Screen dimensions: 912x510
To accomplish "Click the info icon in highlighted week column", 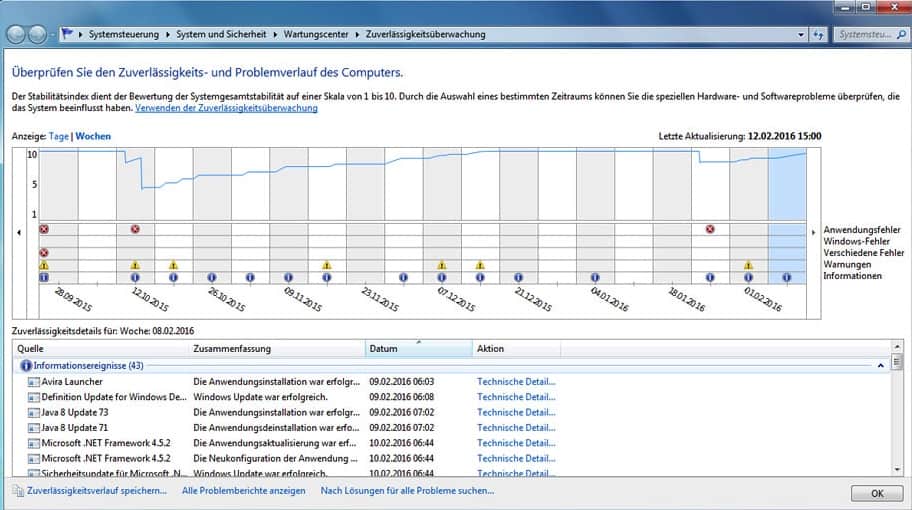I will (786, 277).
